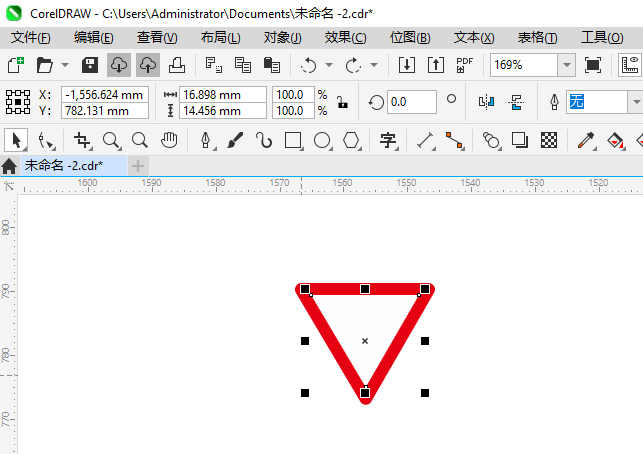643x454 pixels.
Task: Select the curve hook tool
Action: point(264,140)
